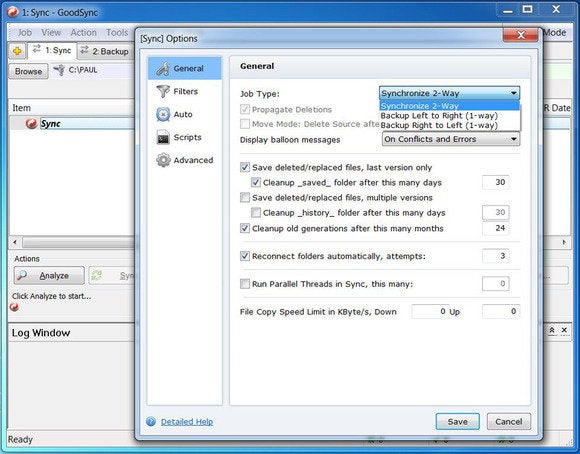Click the Analyze button
580x454 pixels.
49,276
